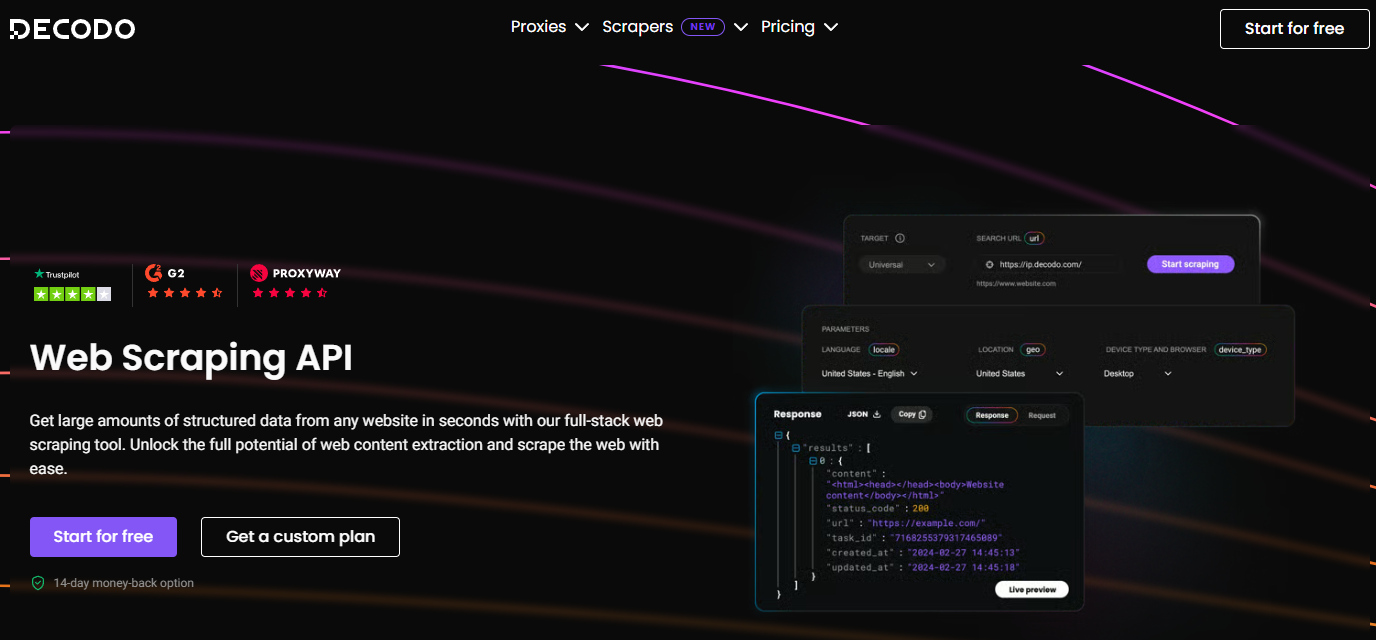The width and height of the screenshot is (1376, 640).
Task: Expand the chevron next to Pricing
Action: [831, 28]
